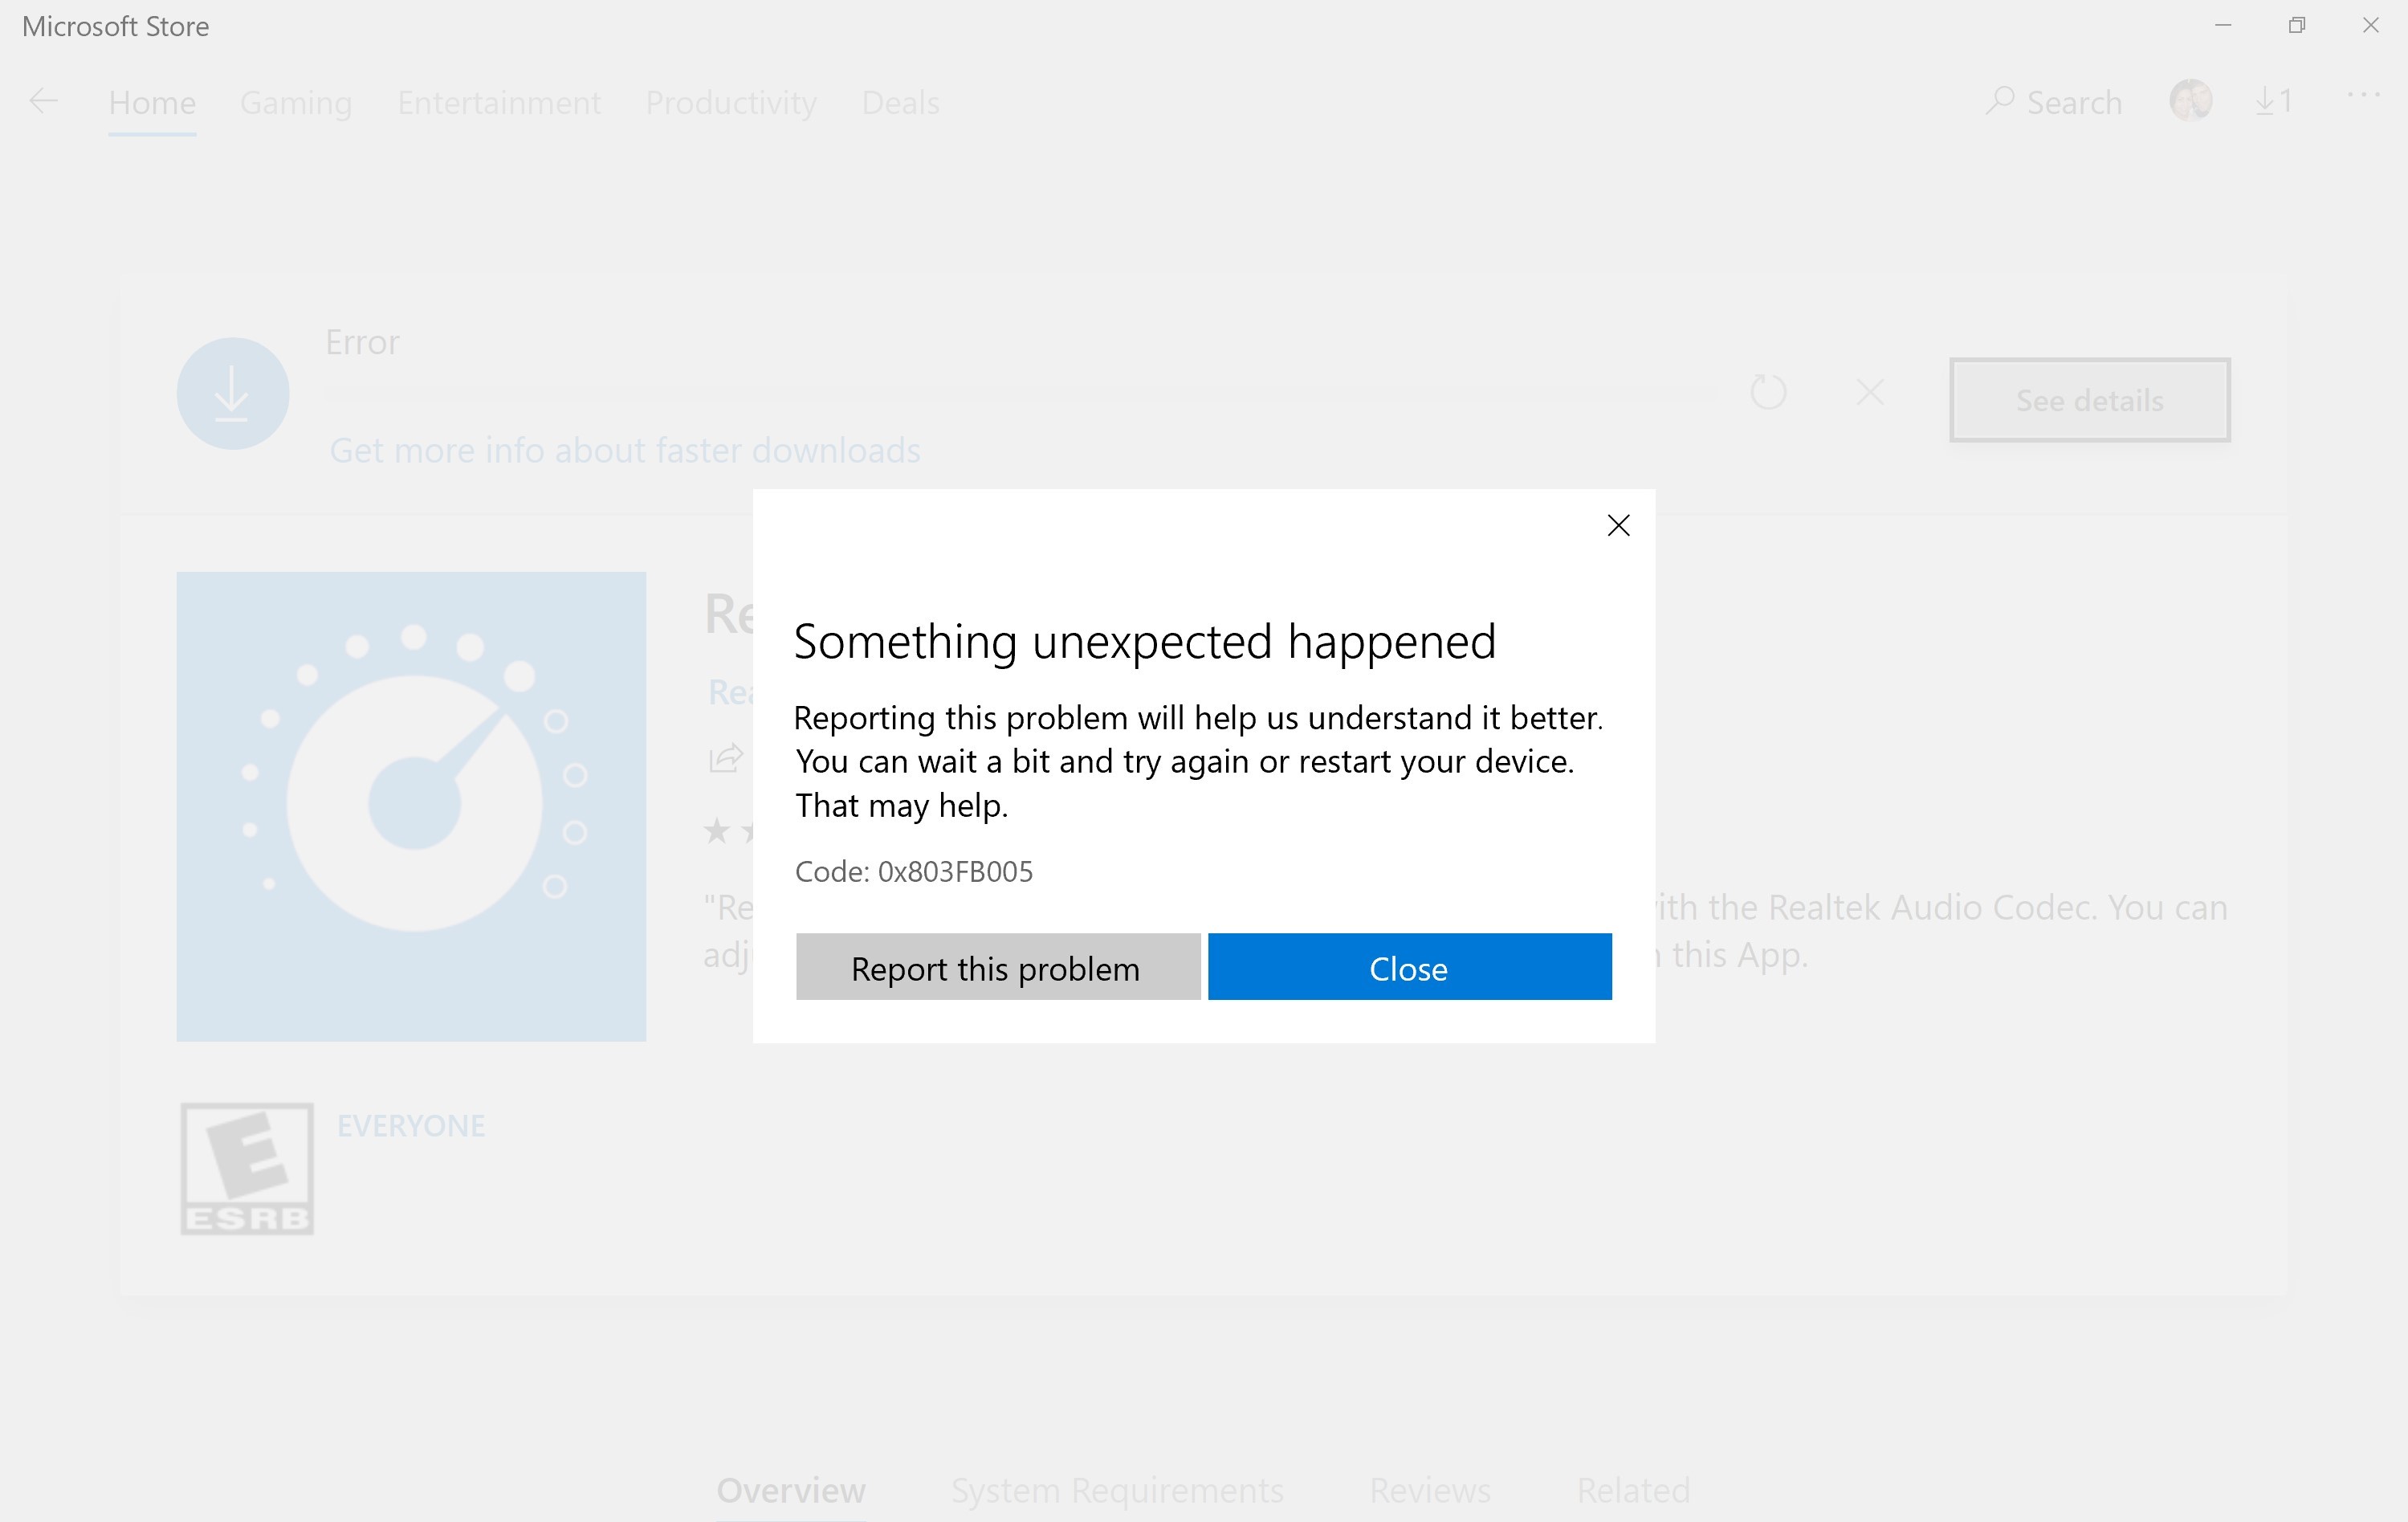This screenshot has height=1522, width=2408.
Task: Open the Related tab
Action: point(1633,1490)
